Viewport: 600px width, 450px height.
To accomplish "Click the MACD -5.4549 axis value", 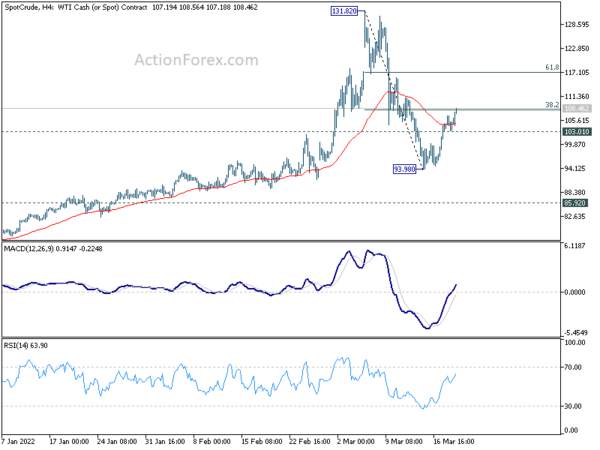I will point(575,333).
